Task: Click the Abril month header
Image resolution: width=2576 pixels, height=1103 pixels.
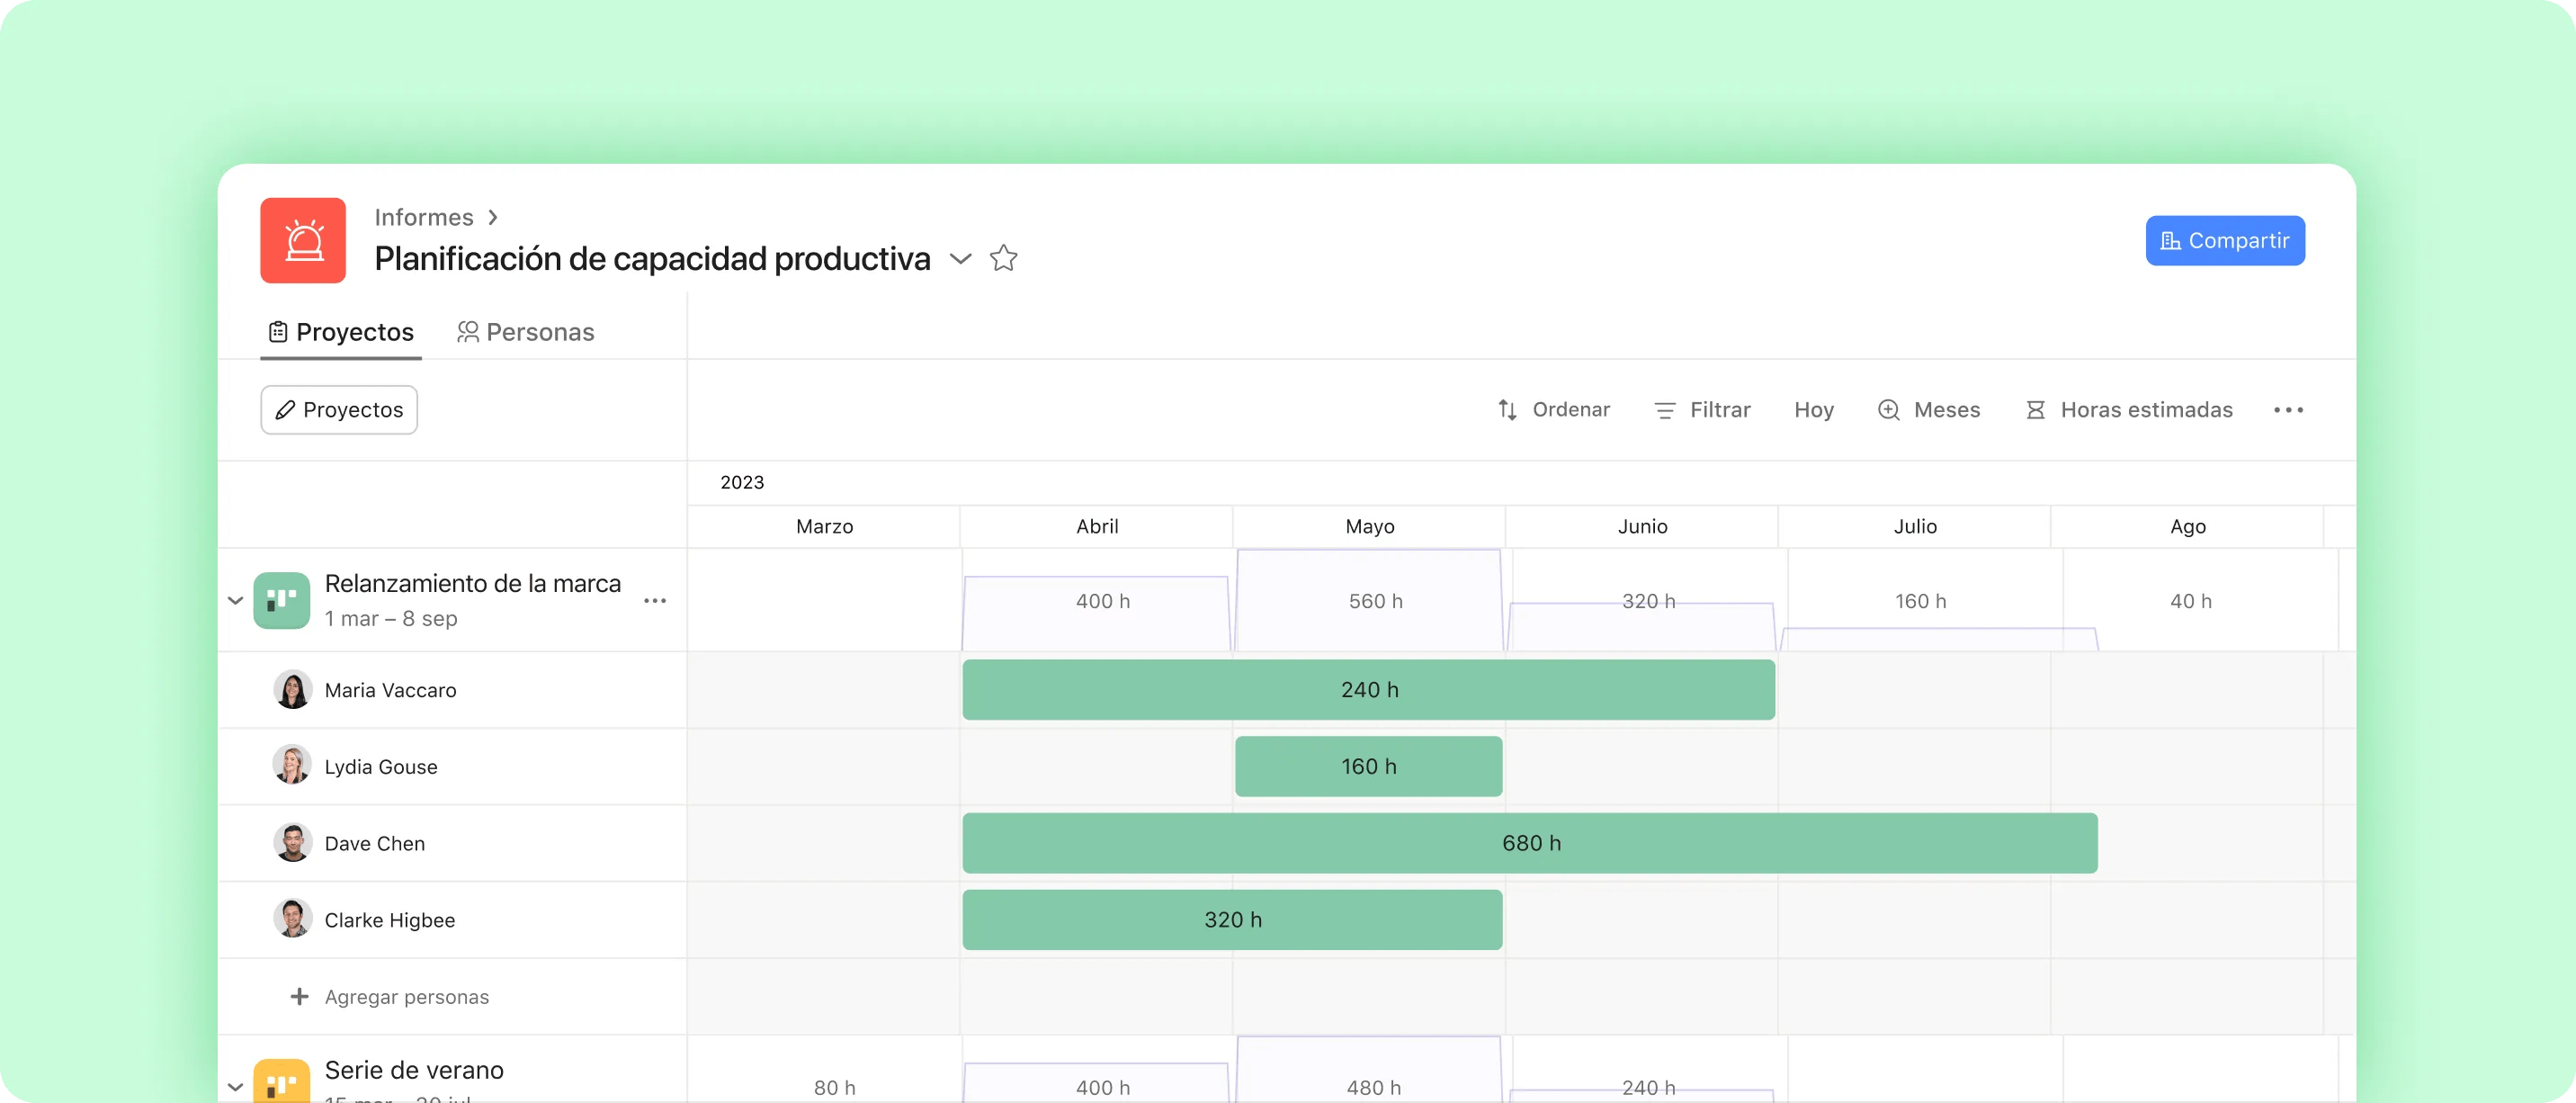Action: coord(1097,527)
